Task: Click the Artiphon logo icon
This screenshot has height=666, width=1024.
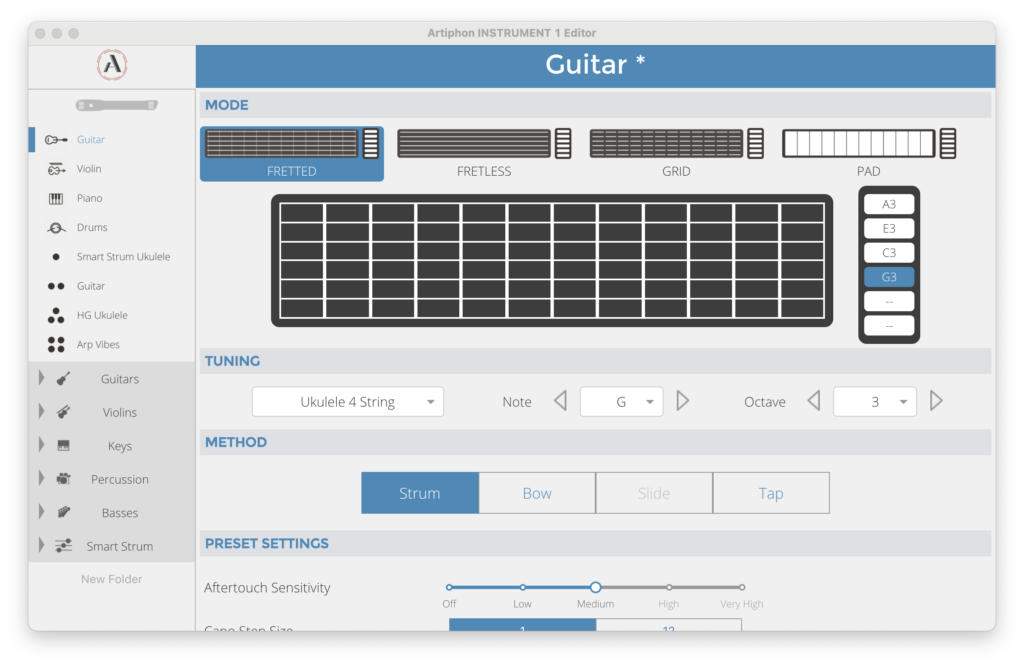Action: 112,66
